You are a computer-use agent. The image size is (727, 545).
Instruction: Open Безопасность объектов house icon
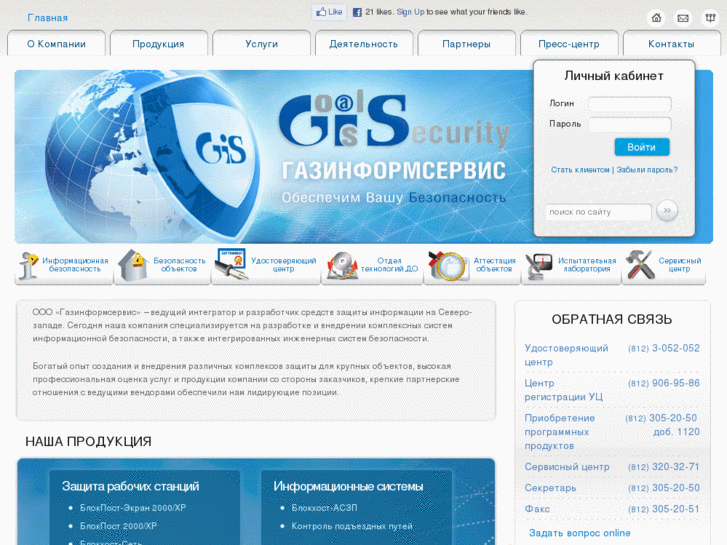(x=133, y=265)
